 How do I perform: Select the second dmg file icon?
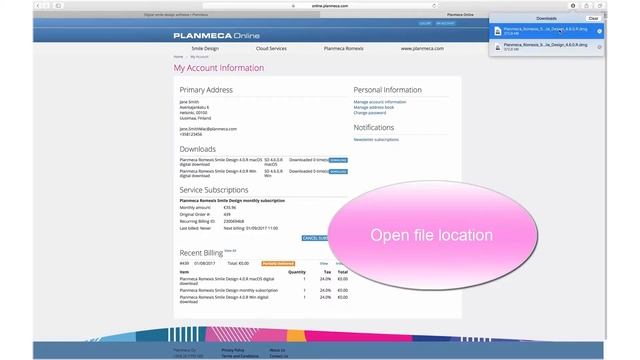click(x=498, y=47)
